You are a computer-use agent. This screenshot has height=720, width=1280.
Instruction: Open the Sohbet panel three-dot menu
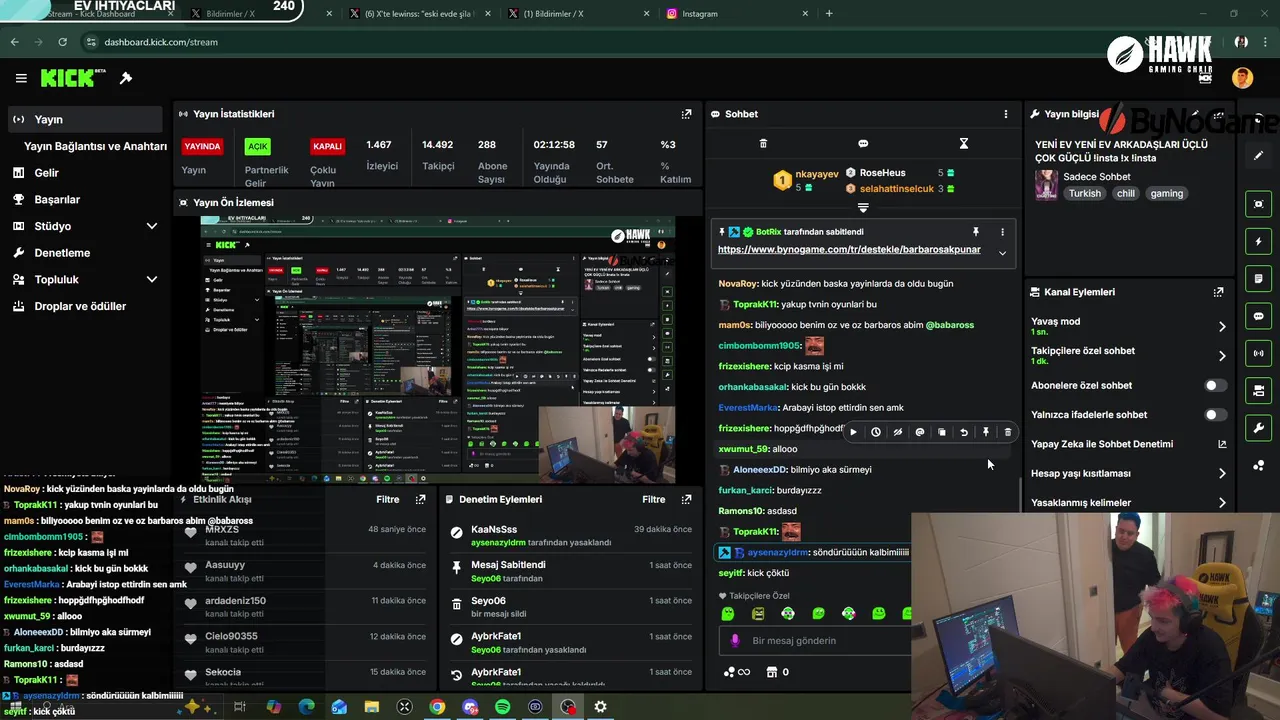pos(1006,114)
